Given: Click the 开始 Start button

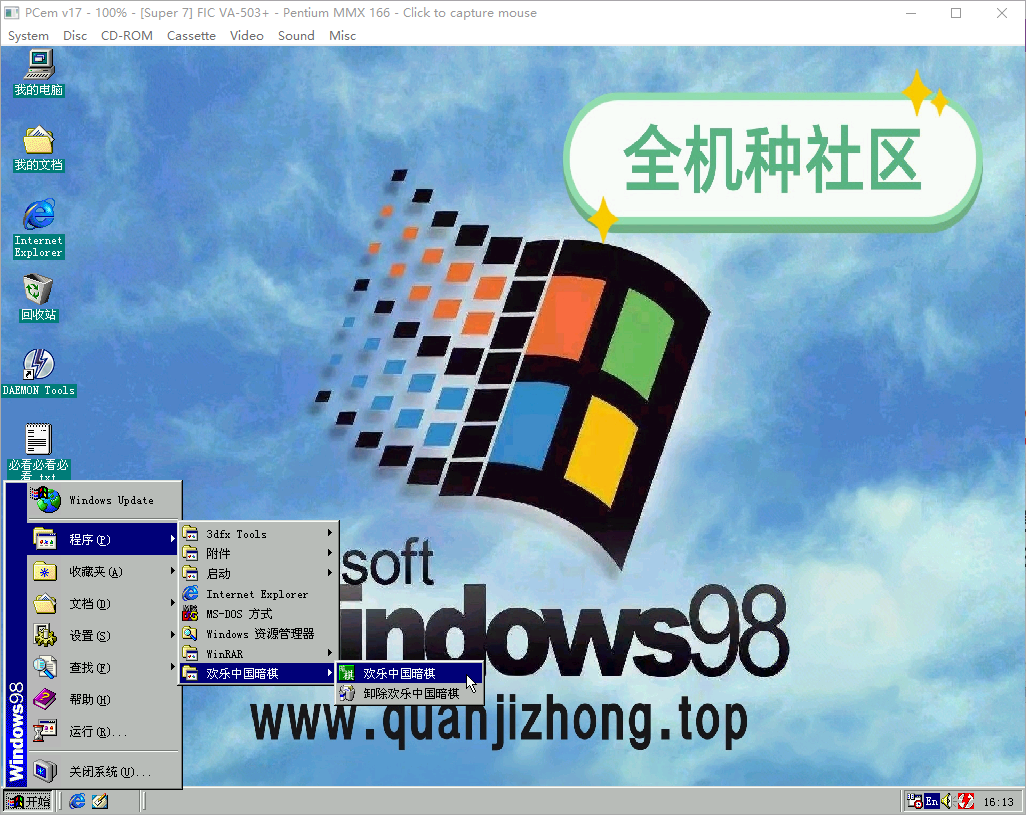Looking at the screenshot, I should (27, 801).
